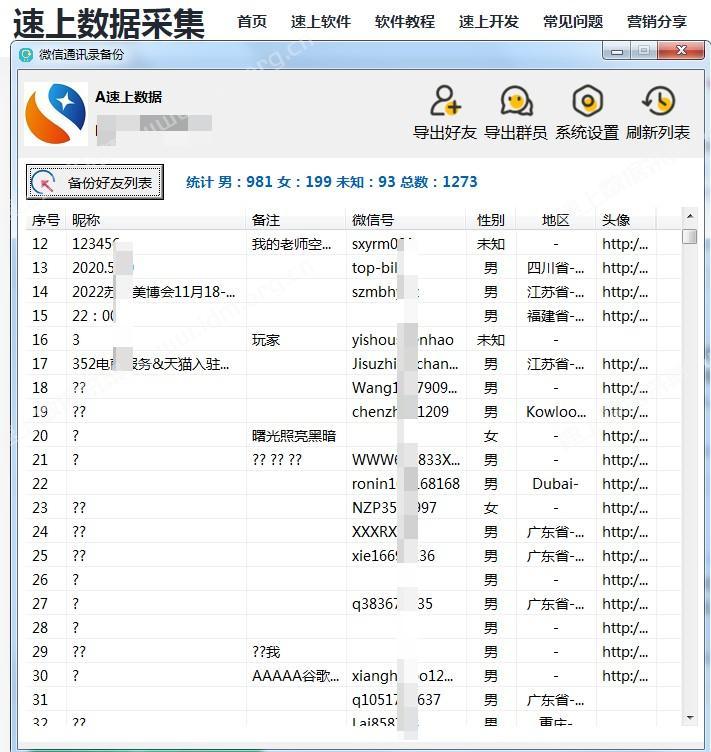This screenshot has width=711, height=752.
Task: Click the WeChat ID xie166...36
Action: (x=393, y=556)
